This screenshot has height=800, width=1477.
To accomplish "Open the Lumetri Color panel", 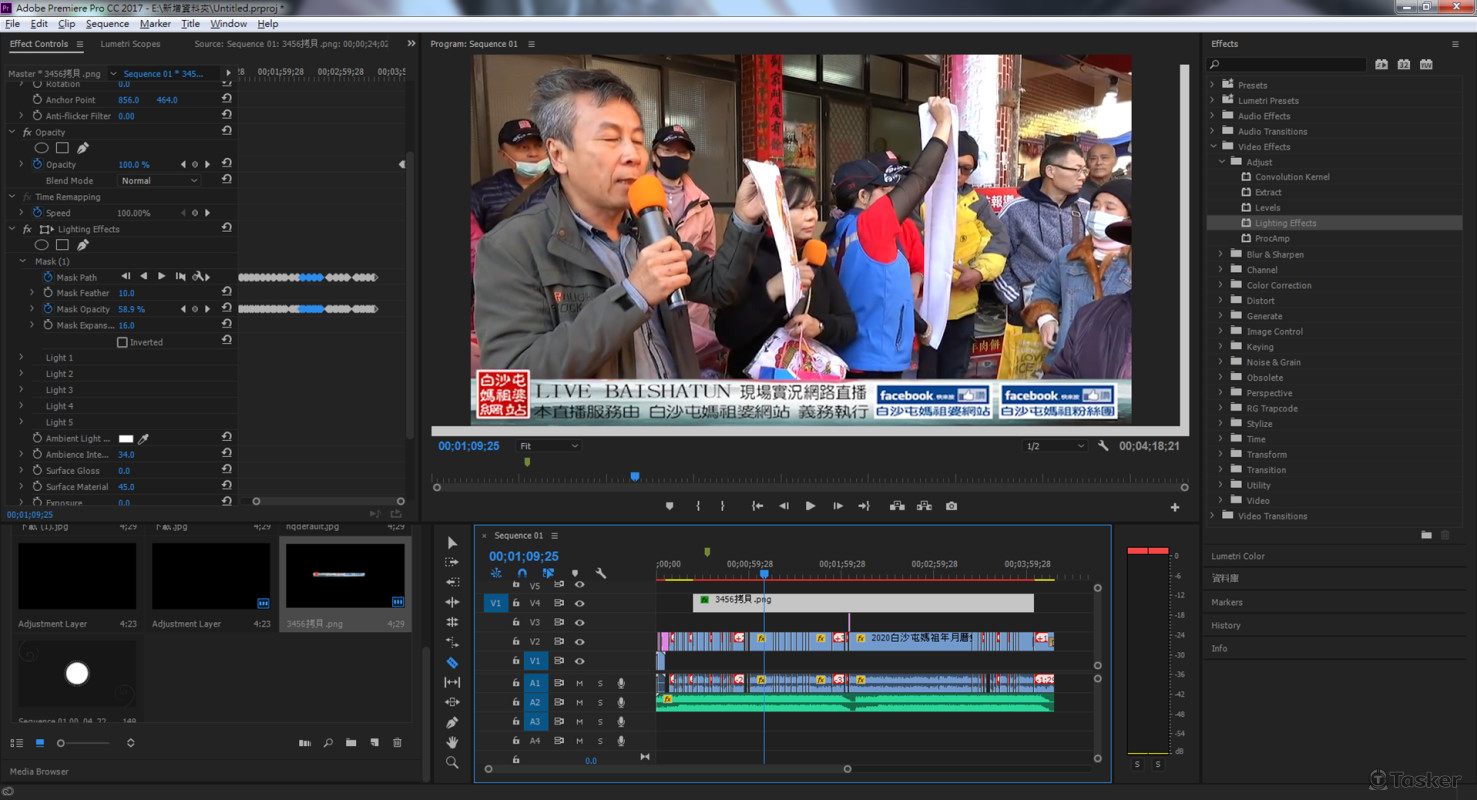I will coord(1238,556).
